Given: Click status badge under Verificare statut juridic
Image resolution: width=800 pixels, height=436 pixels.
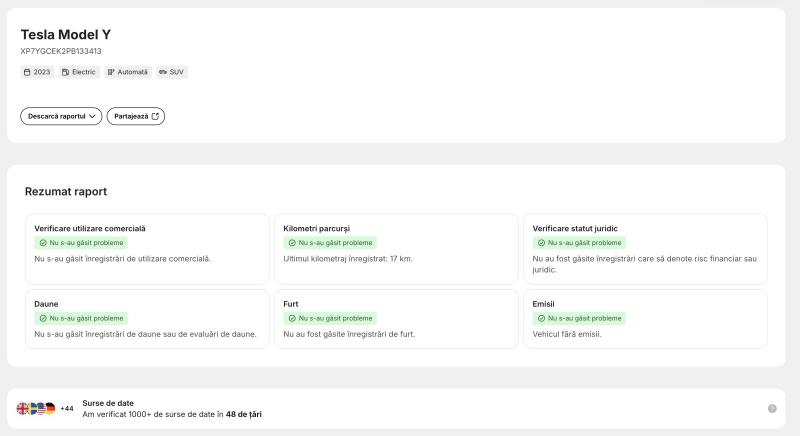Looking at the screenshot, I should coord(579,243).
